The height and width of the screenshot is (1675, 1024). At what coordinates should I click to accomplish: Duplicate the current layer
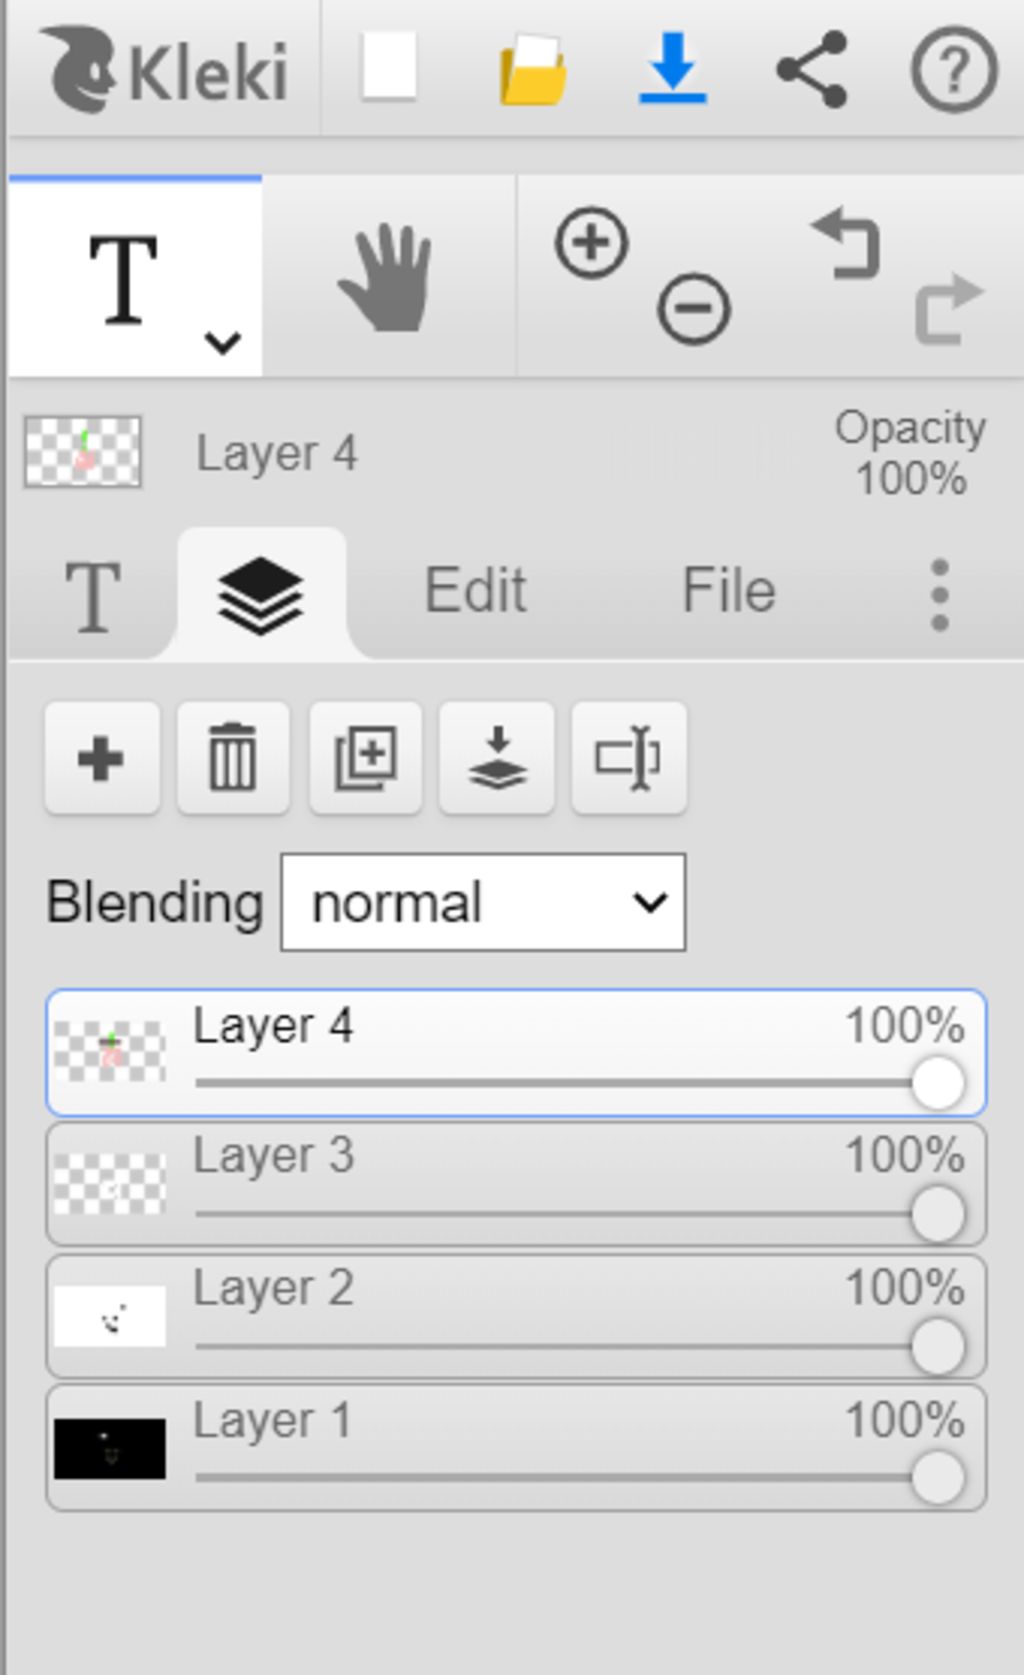click(x=365, y=758)
